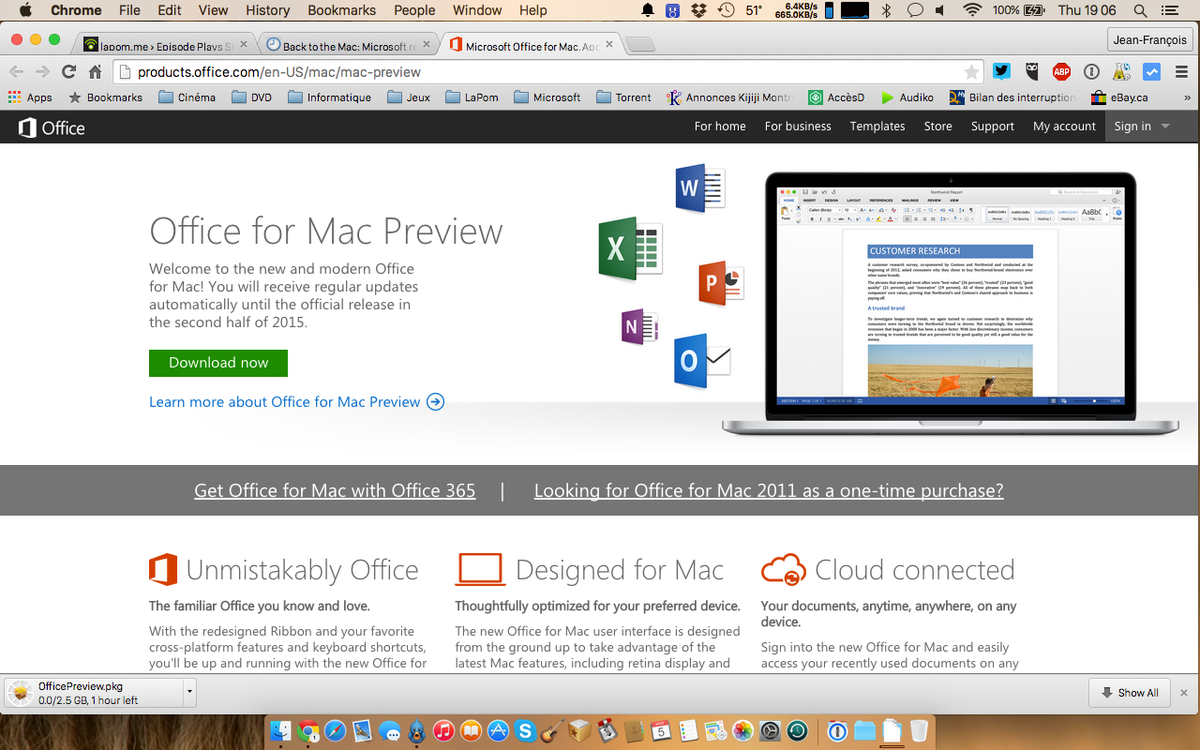Viewport: 1200px width, 750px height.
Task: Open the Cinéma bookmarks folder
Action: tap(187, 98)
